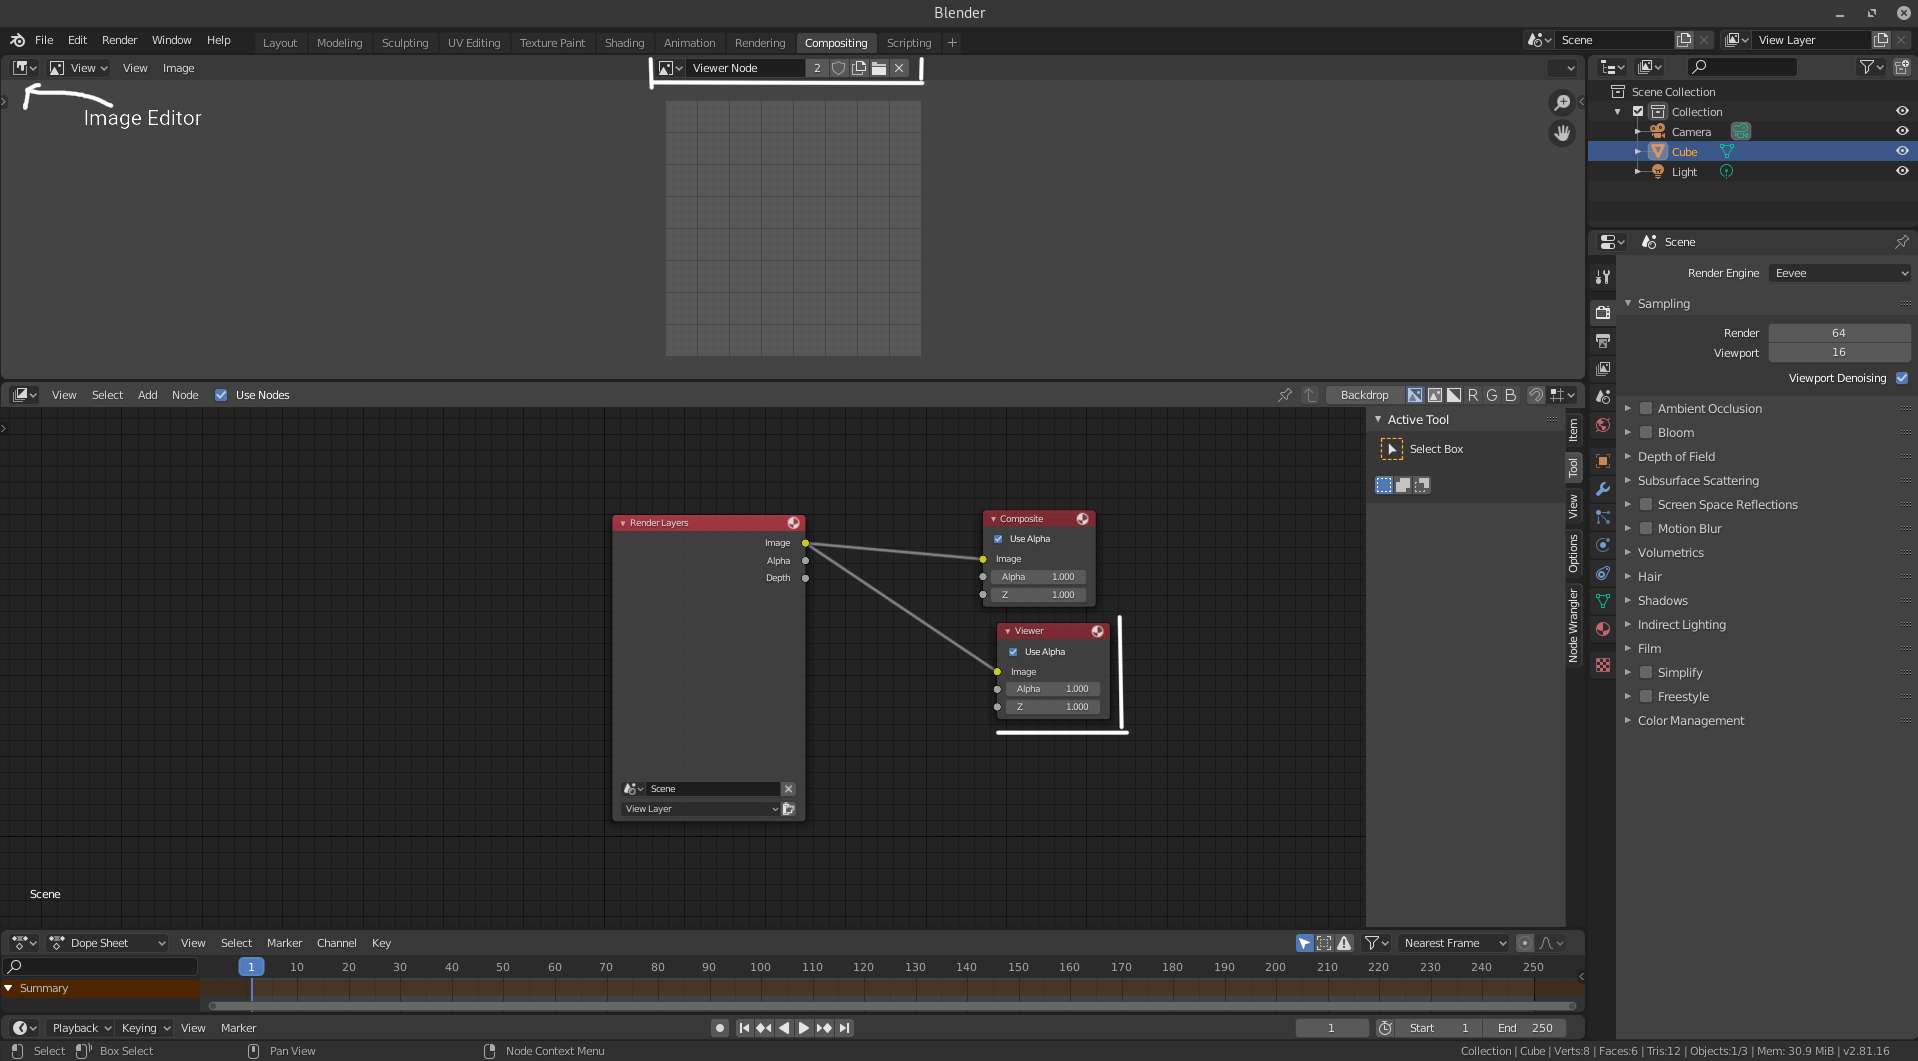The image size is (1918, 1061).
Task: Open the Node menu in the compositor
Action: 185,395
